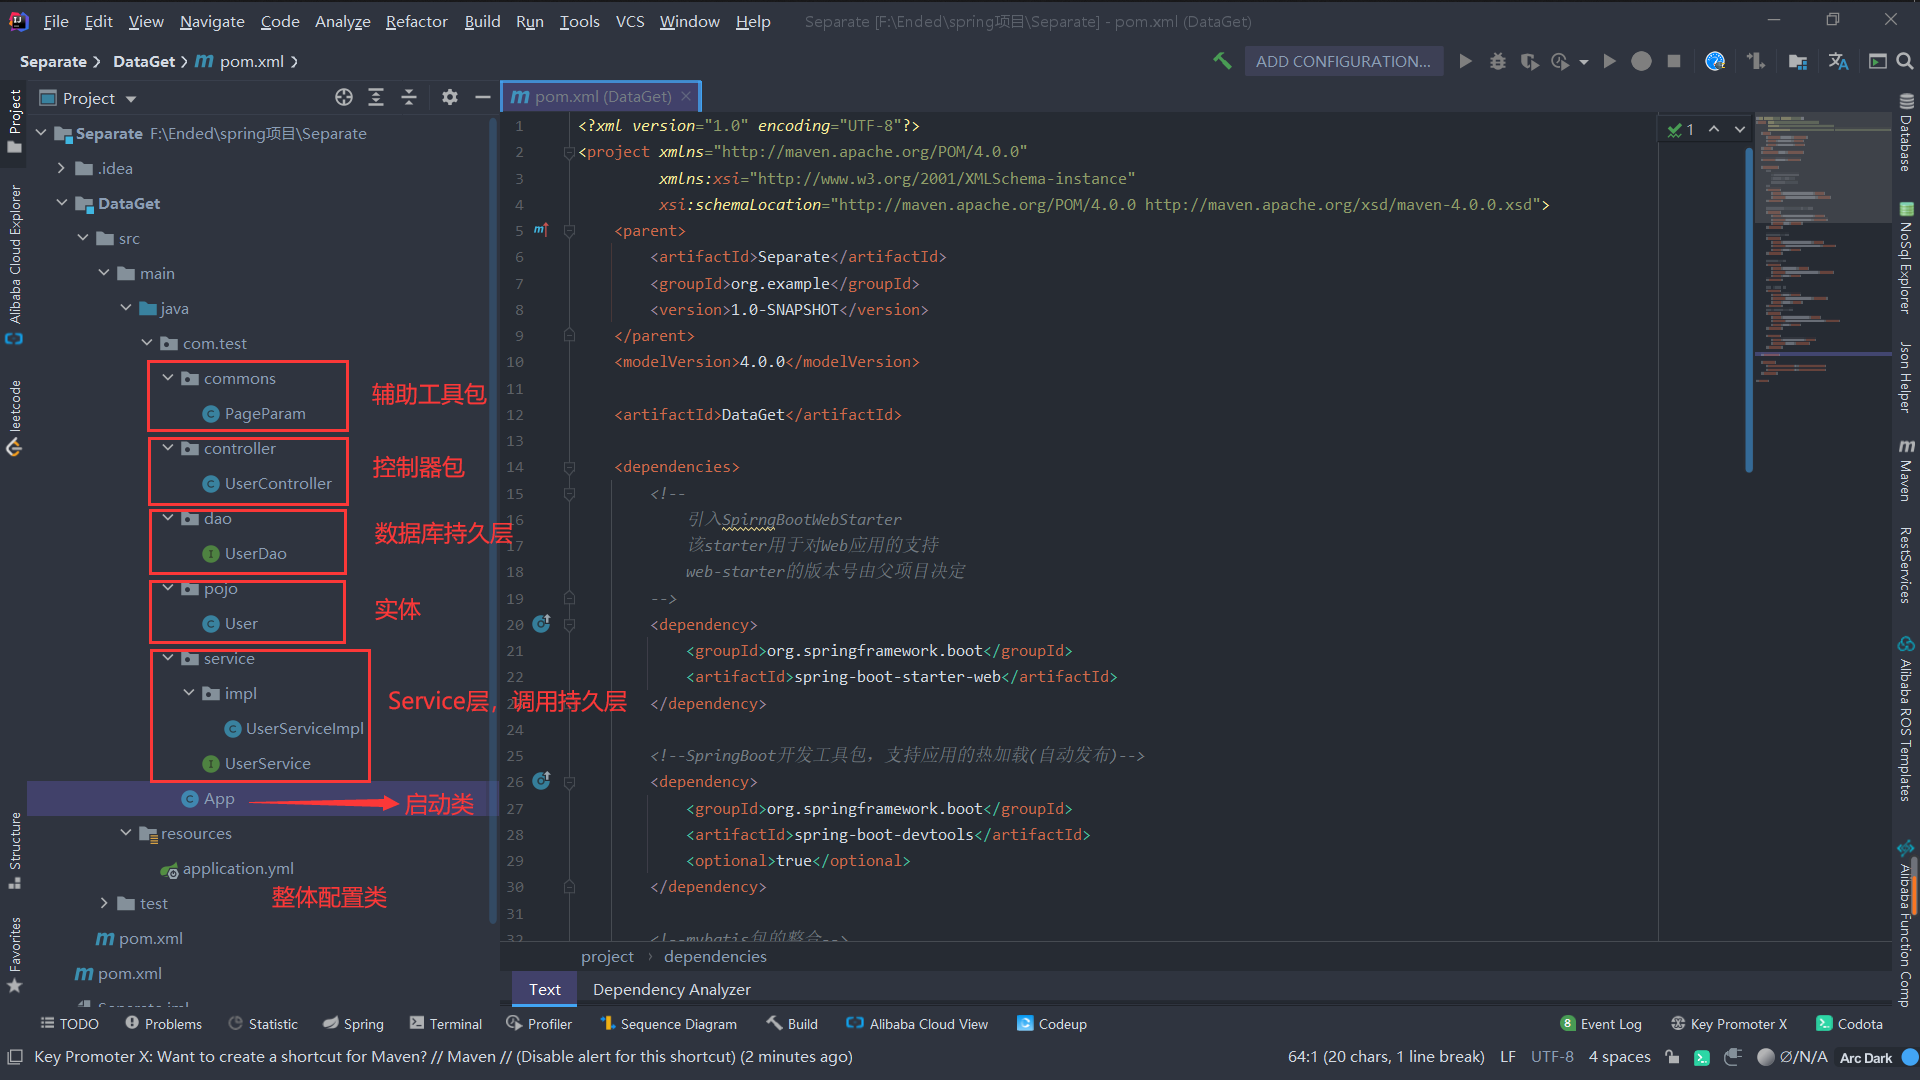
Task: Click ADD CONFIGURATION button
Action: [x=1343, y=61]
